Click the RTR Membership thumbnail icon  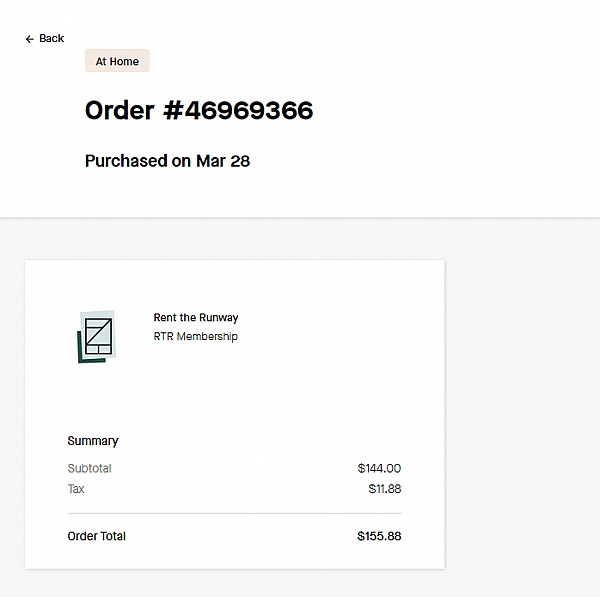[97, 336]
